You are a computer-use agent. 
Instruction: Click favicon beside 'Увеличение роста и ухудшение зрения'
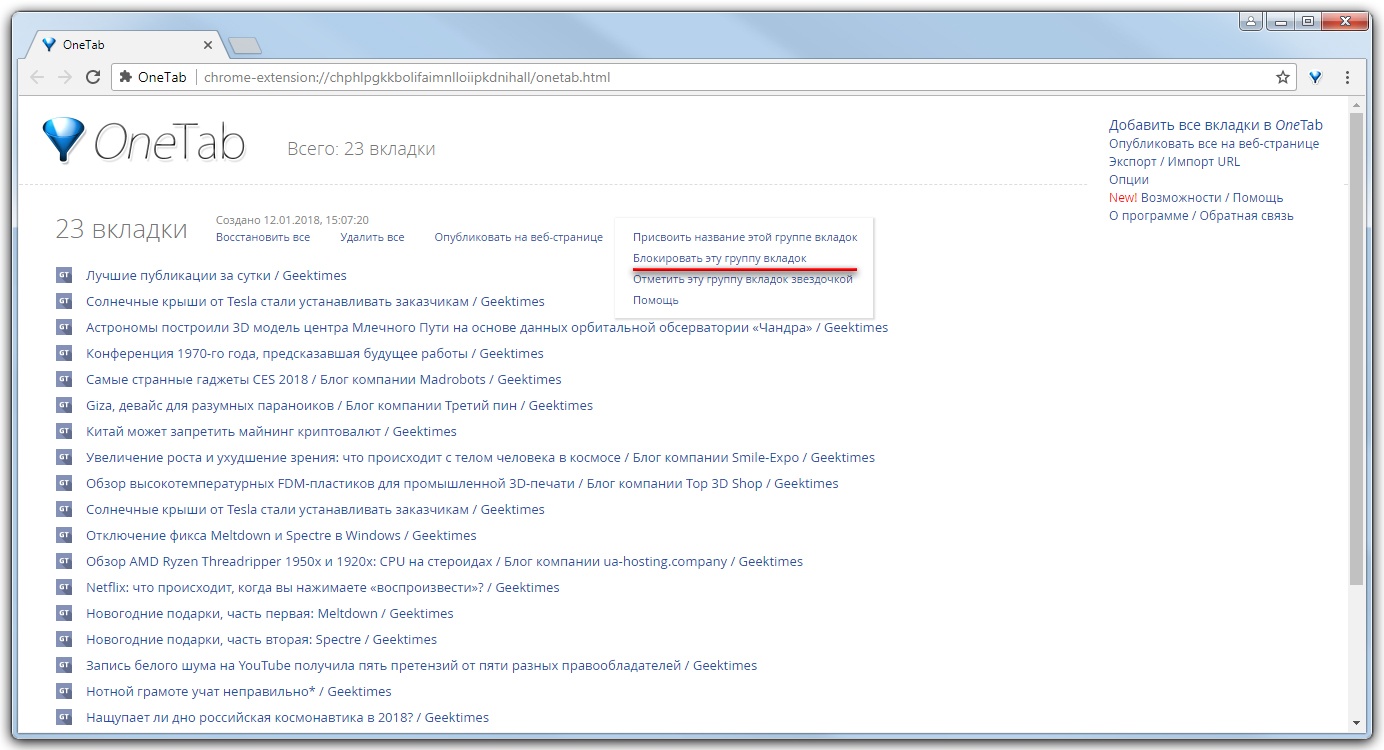(x=64, y=457)
